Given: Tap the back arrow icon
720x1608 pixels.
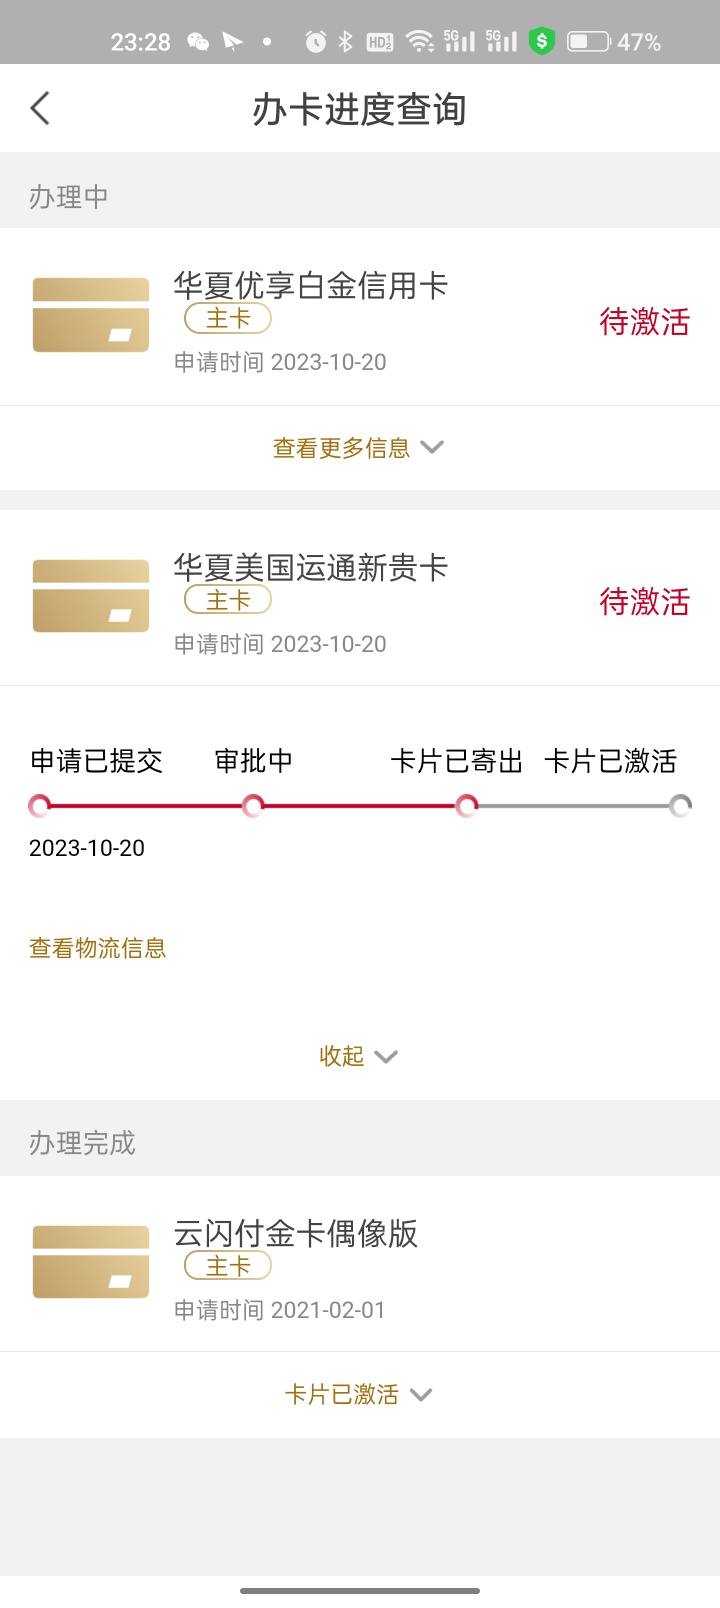Looking at the screenshot, I should [x=40, y=108].
